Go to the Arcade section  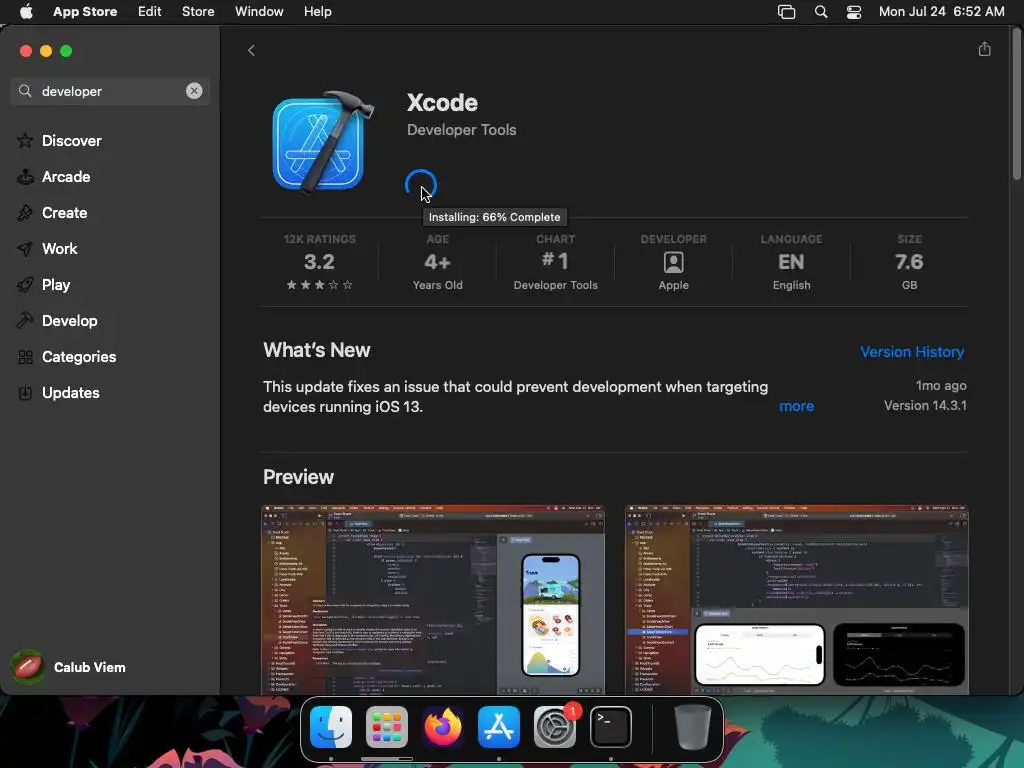pyautogui.click(x=66, y=176)
